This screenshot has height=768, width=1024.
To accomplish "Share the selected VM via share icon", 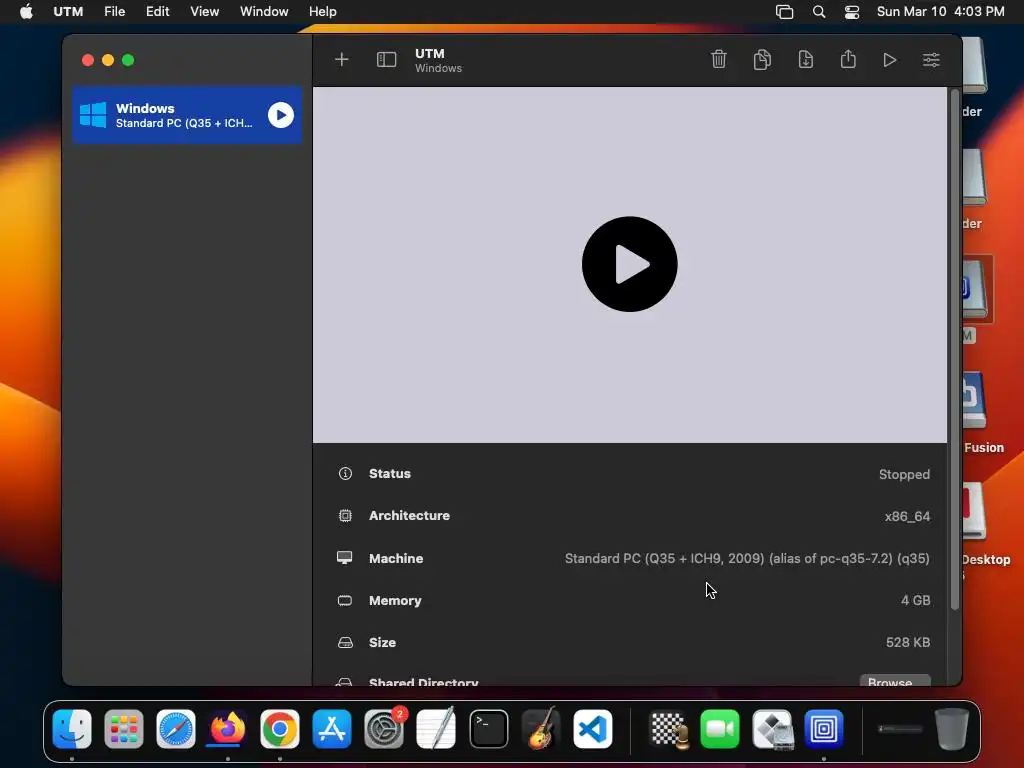I will click(x=848, y=59).
